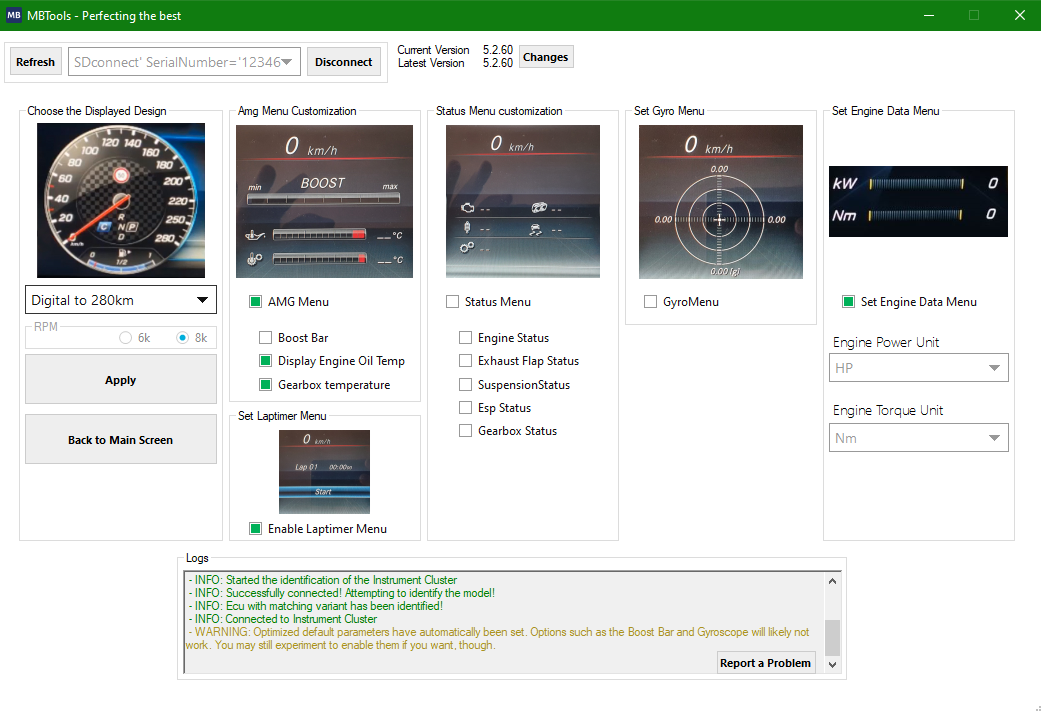Screen dimensions: 1041x711
Task: Click the Refresh button
Action: 36,62
